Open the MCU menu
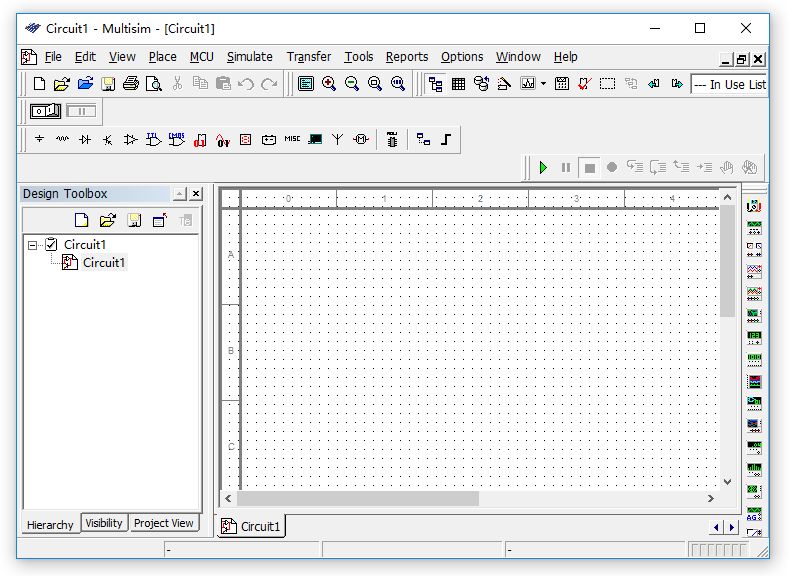 [202, 57]
